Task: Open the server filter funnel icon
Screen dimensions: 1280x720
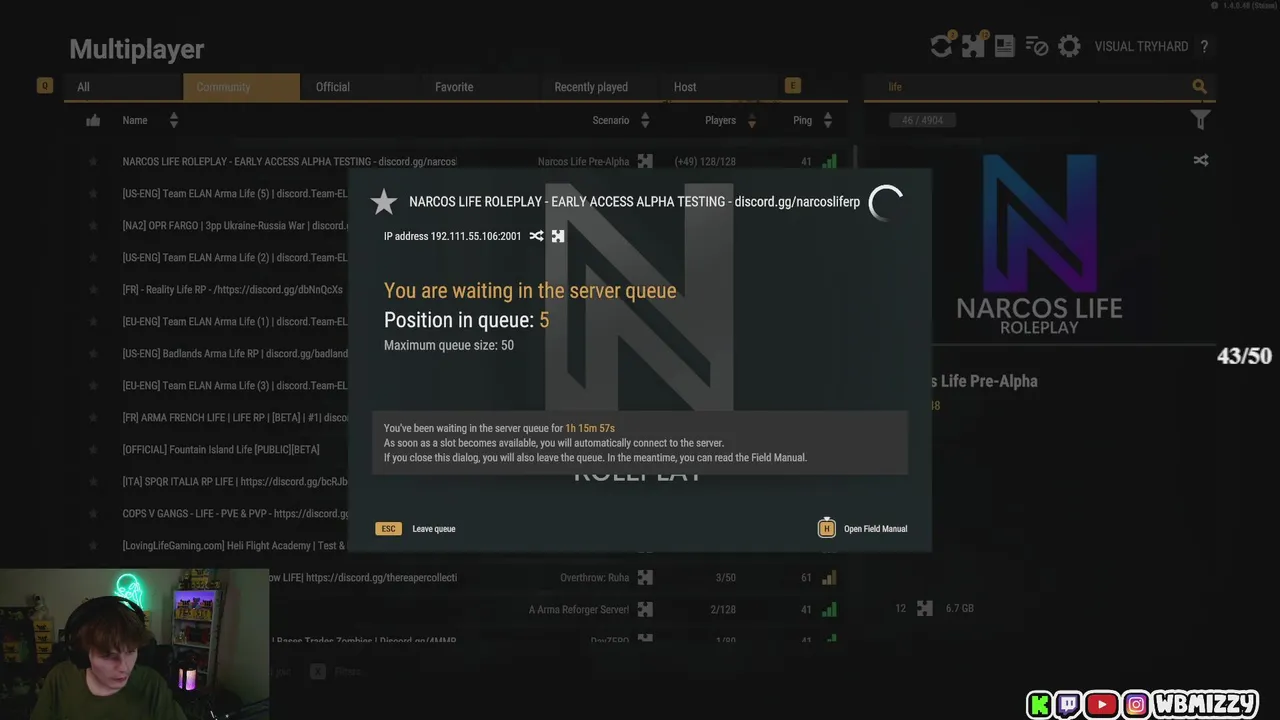Action: point(1201,120)
